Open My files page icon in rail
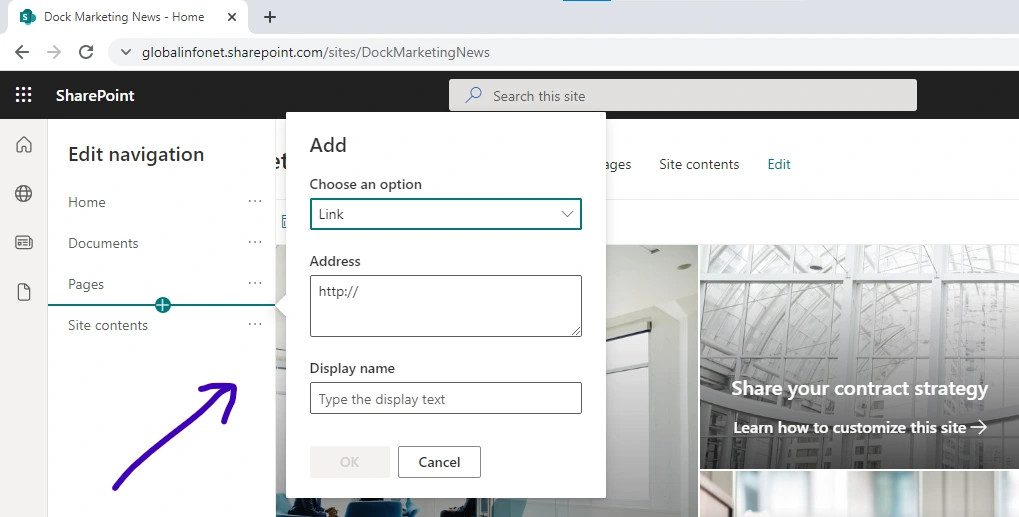1019x517 pixels. pos(24,292)
